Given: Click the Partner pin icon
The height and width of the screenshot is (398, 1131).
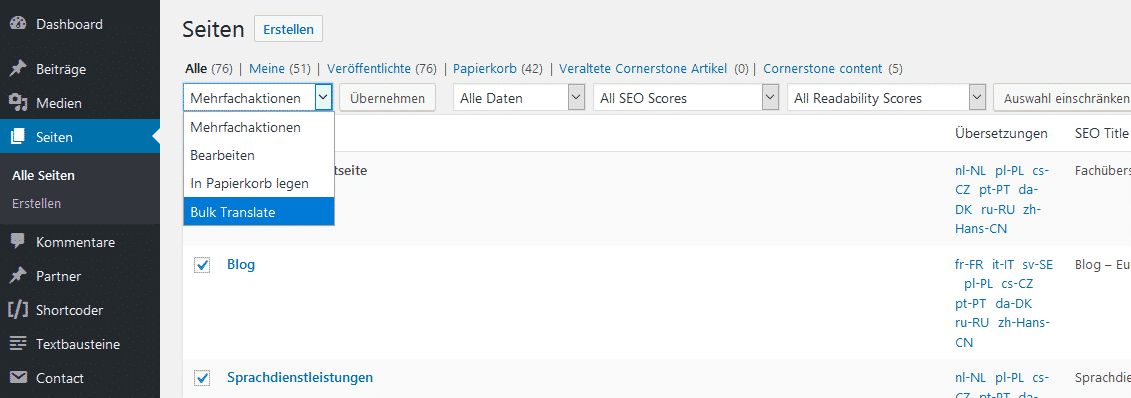Looking at the screenshot, I should point(18,276).
